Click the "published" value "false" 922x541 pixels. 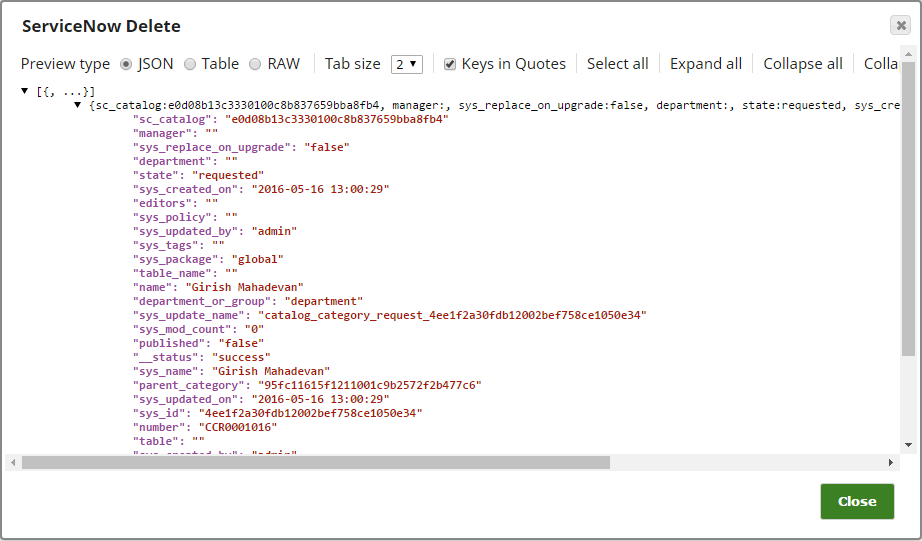(x=241, y=343)
